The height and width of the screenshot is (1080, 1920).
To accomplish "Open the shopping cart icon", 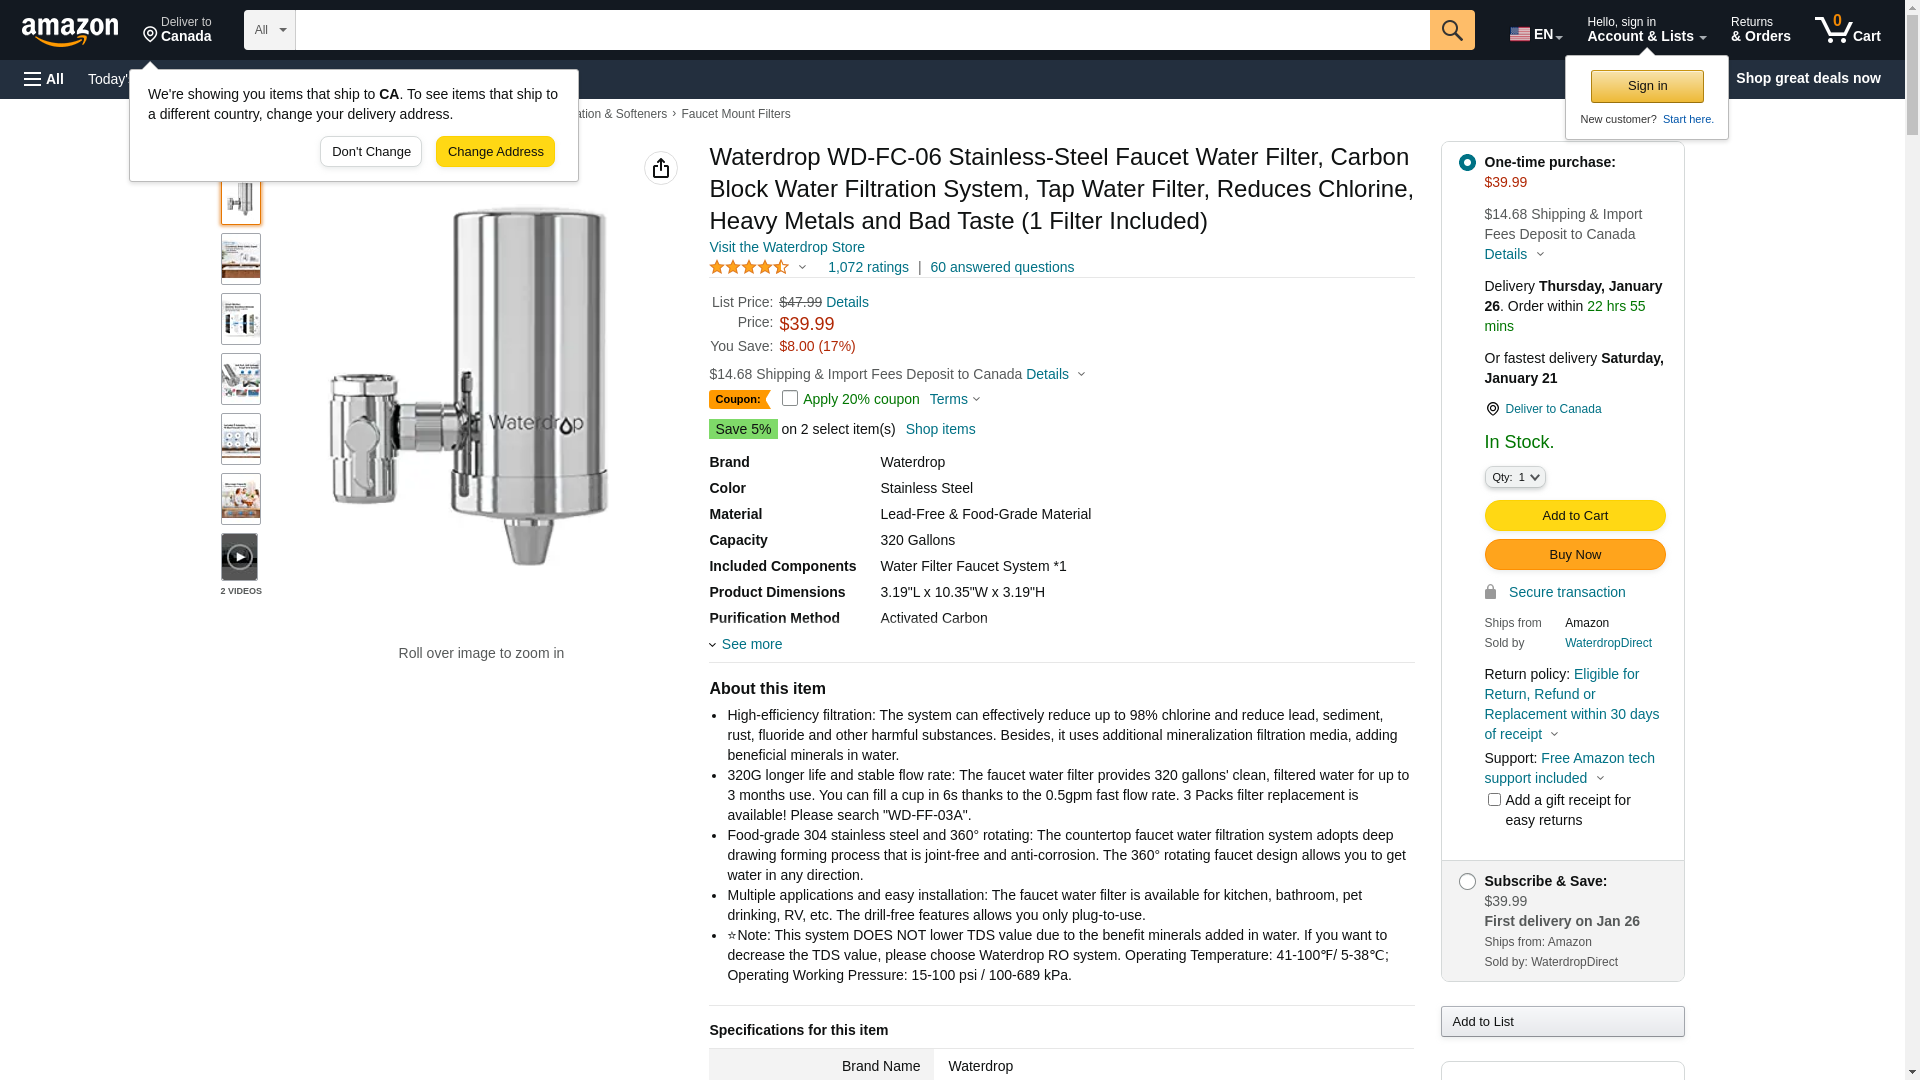I will click(1848, 30).
